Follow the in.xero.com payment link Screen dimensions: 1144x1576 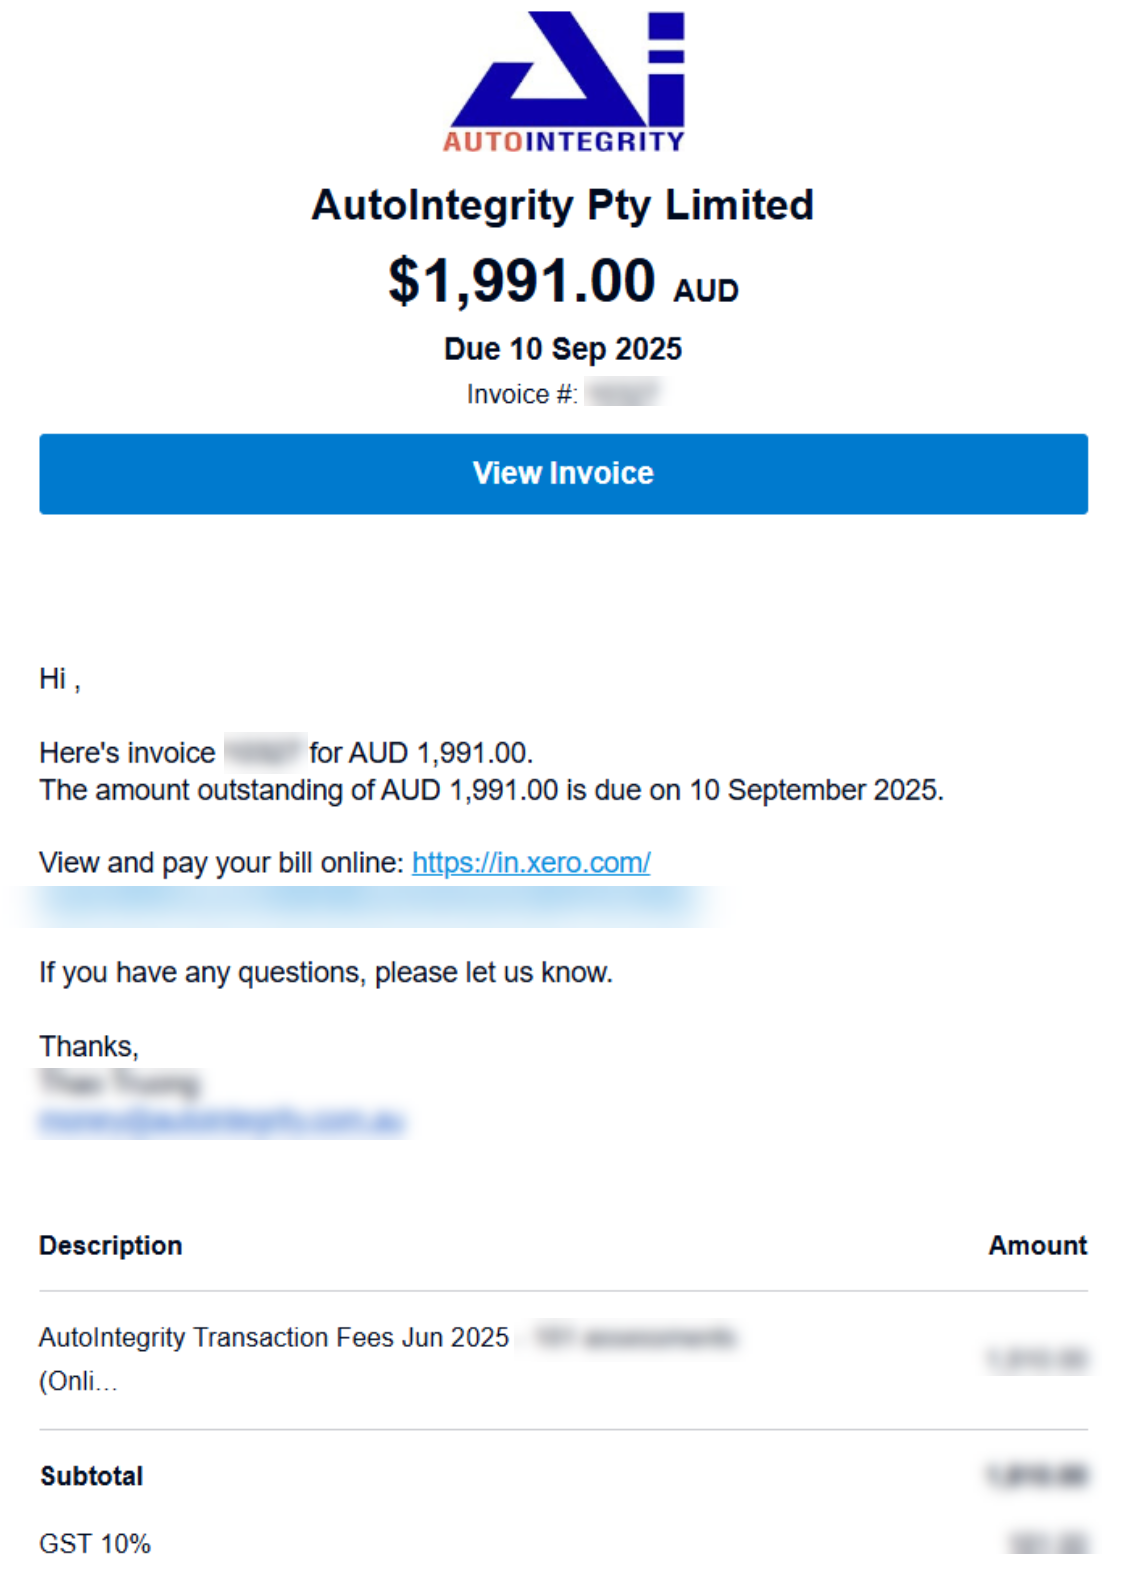tap(531, 862)
